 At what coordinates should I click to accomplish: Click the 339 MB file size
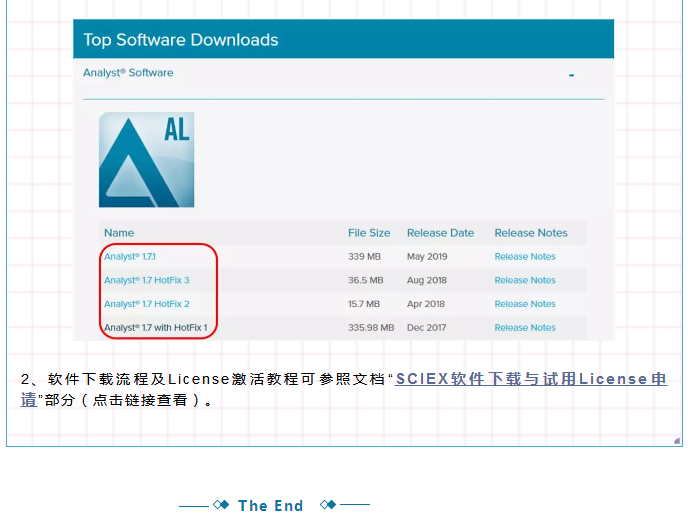pos(364,257)
